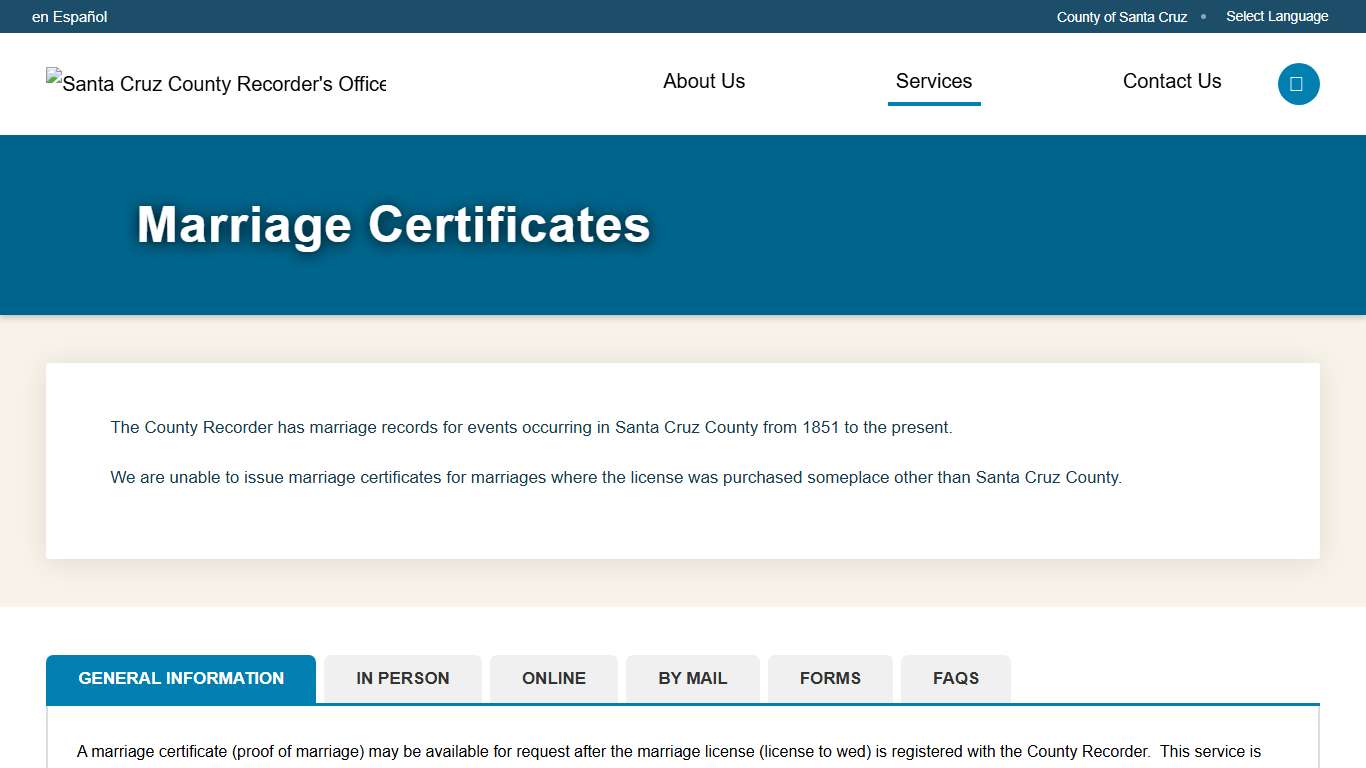Click the marriage certificate description paragraph
The height and width of the screenshot is (768, 1366).
[669, 751]
